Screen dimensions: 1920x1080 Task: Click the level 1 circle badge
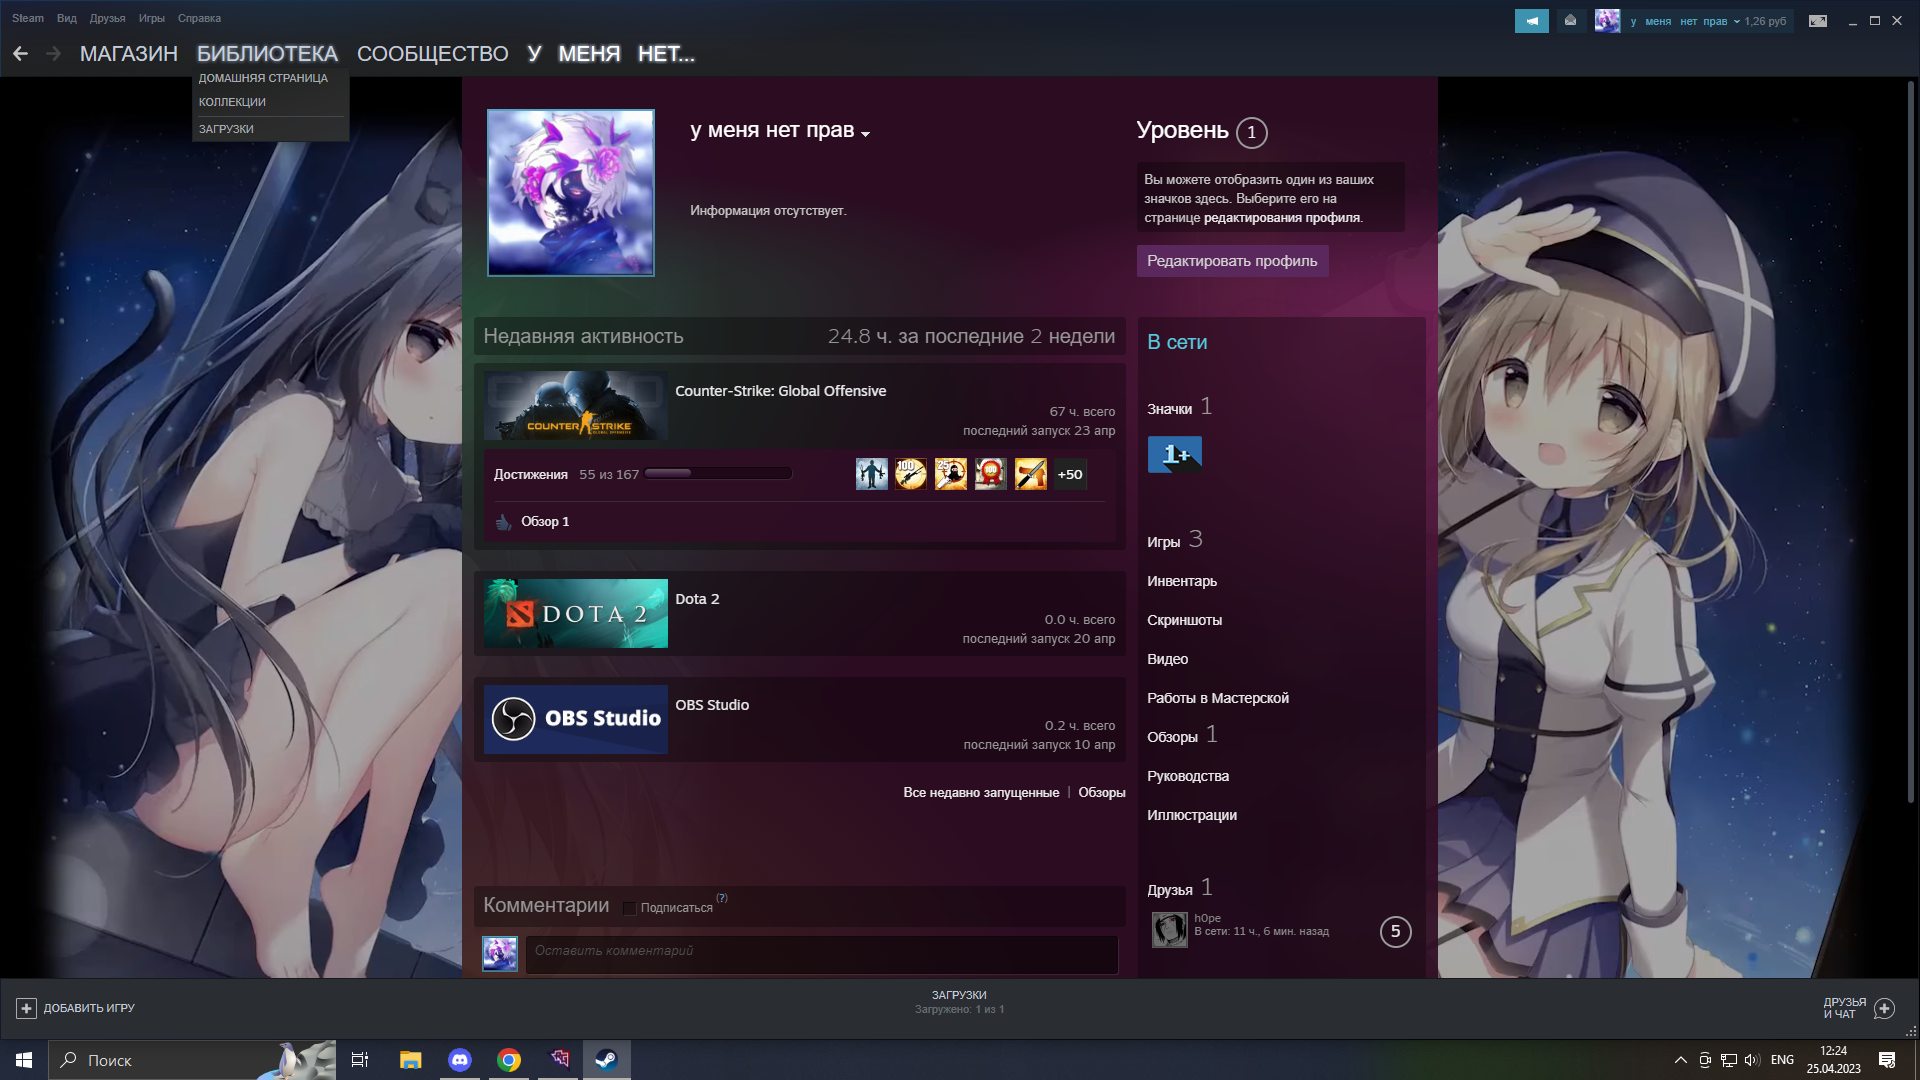(1251, 132)
